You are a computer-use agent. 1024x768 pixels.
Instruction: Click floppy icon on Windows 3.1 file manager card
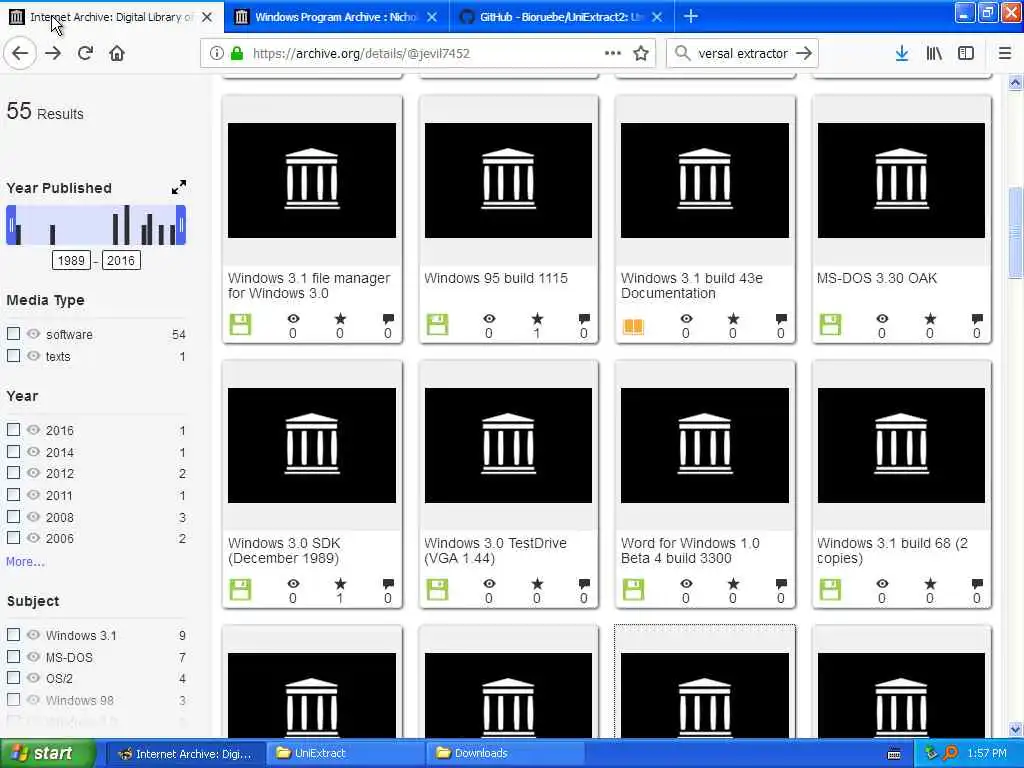(x=240, y=325)
